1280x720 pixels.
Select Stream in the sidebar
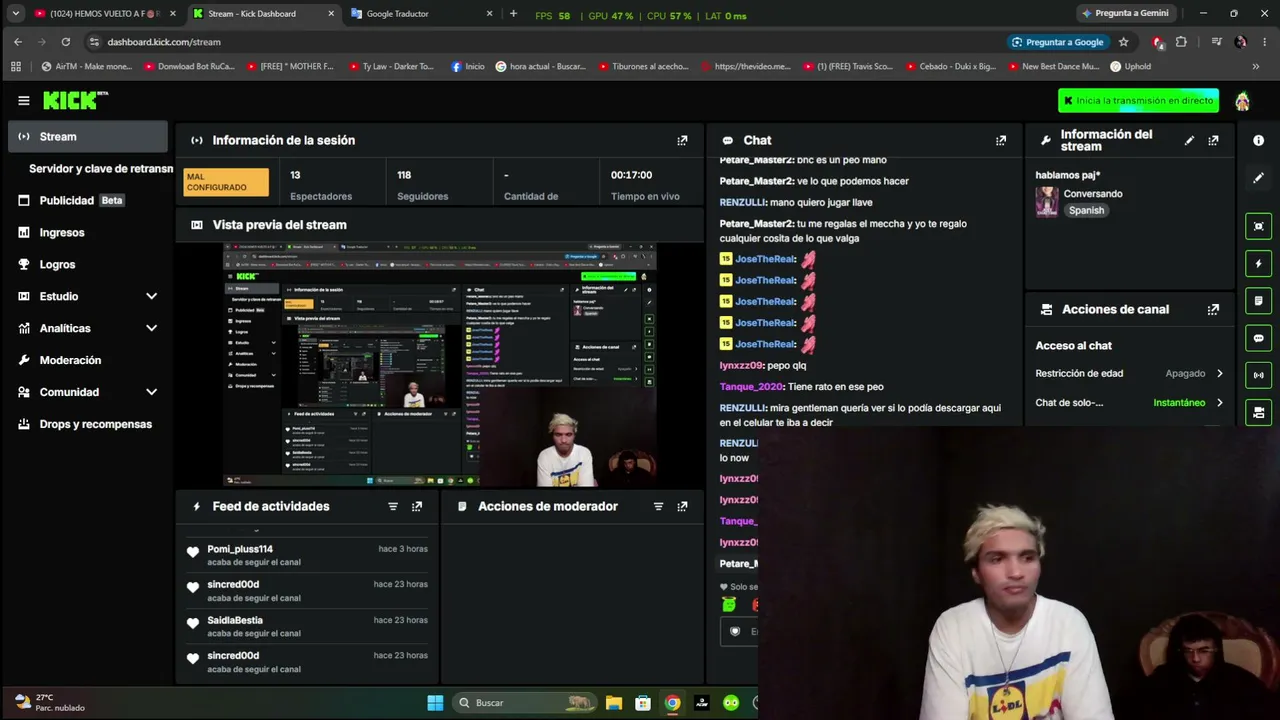(x=88, y=137)
